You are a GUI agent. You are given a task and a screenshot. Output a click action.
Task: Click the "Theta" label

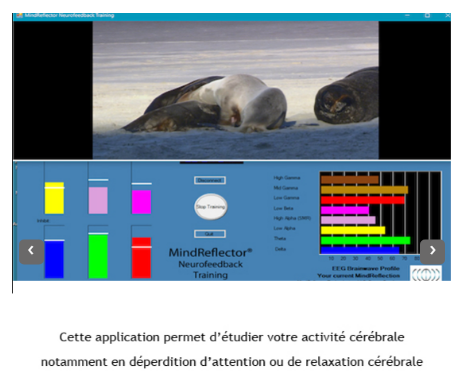point(280,238)
